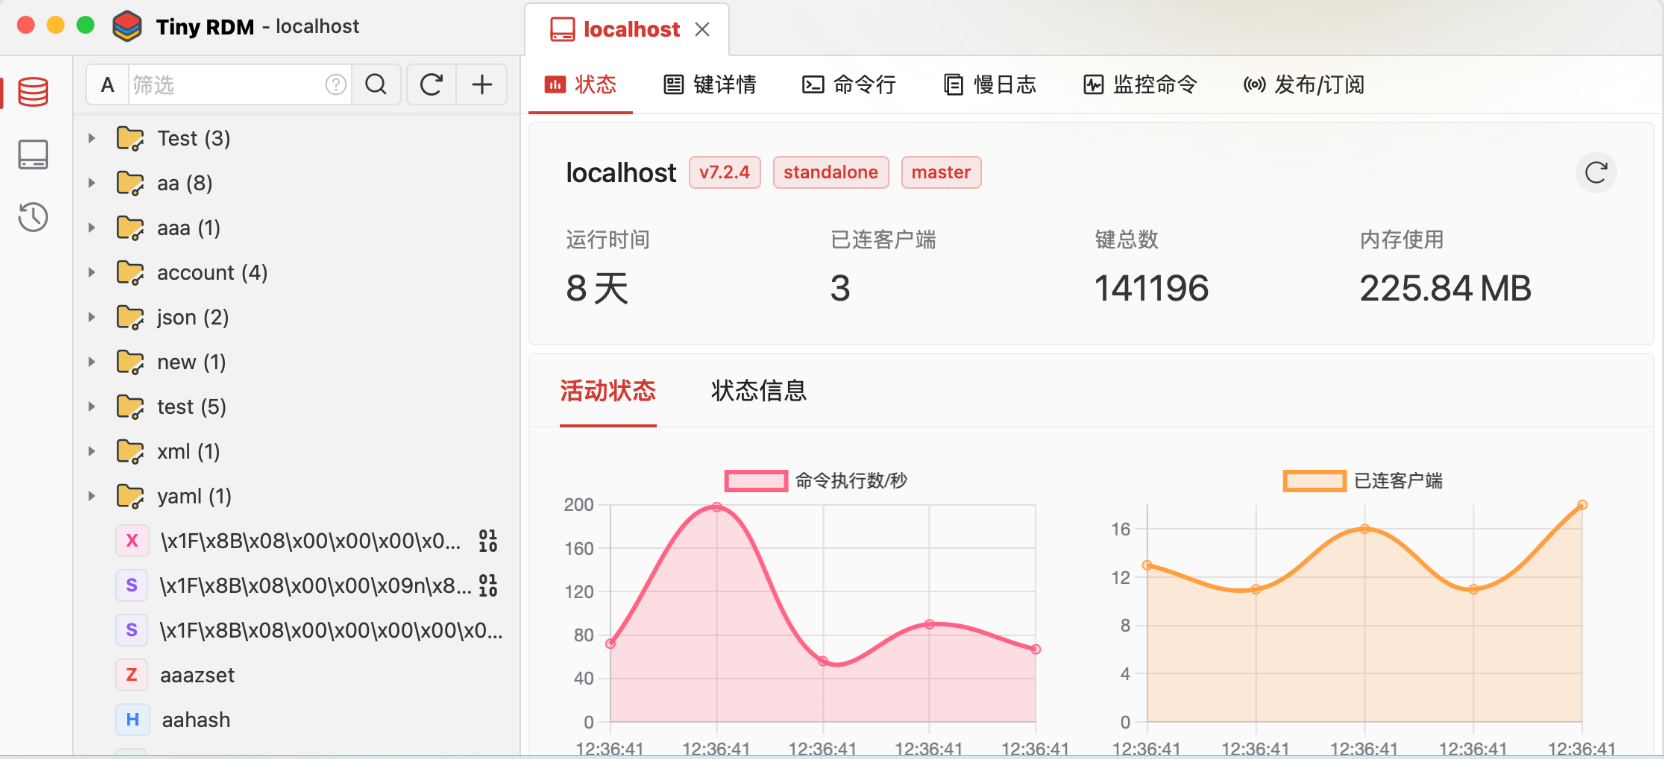This screenshot has height=759, width=1664.
Task: Add a new key with plus button
Action: tap(482, 85)
